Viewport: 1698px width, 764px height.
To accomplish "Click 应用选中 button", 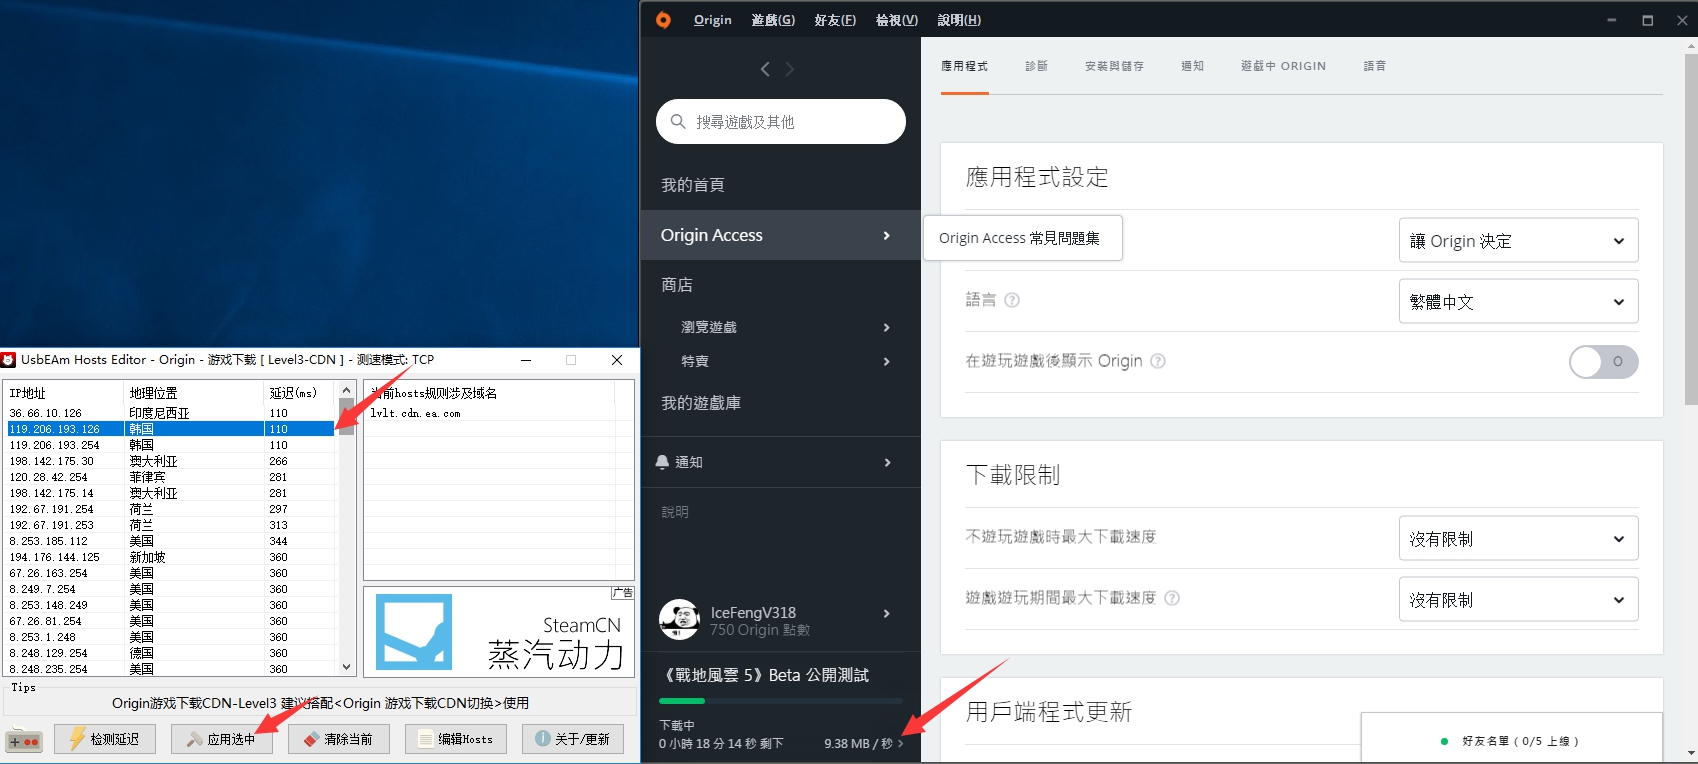I will tap(222, 739).
